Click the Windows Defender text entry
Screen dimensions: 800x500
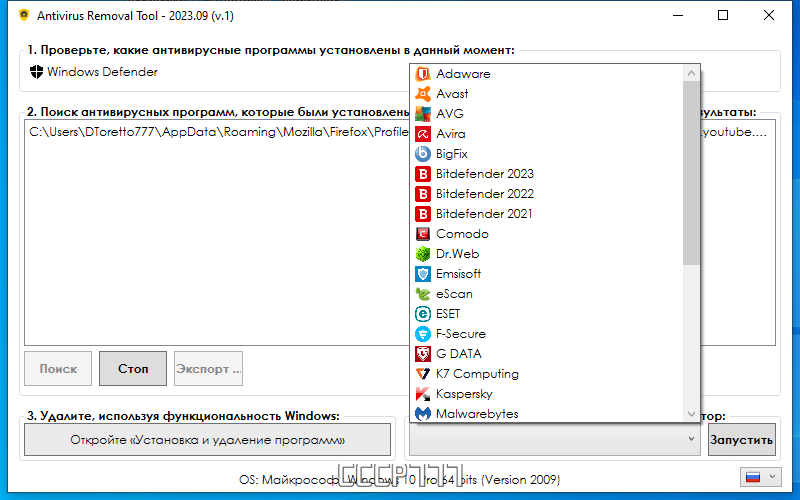(103, 72)
